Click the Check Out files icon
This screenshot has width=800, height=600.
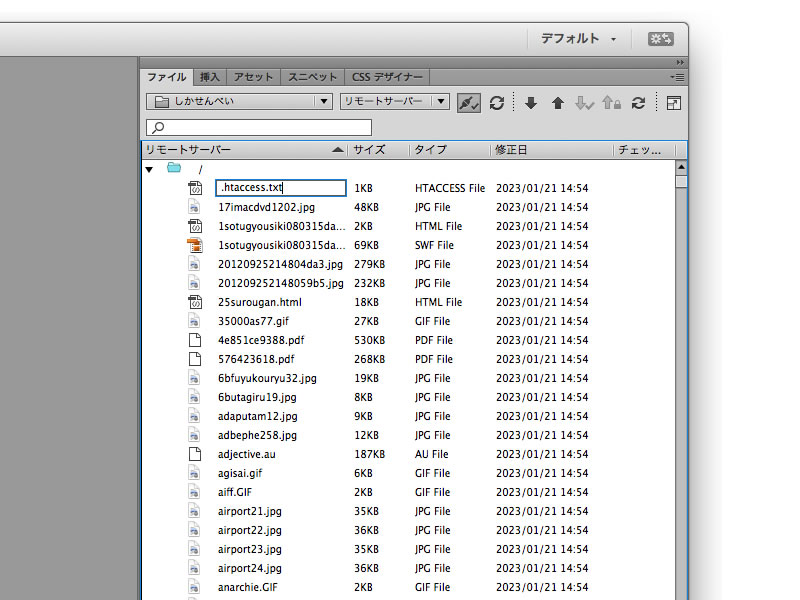(584, 103)
